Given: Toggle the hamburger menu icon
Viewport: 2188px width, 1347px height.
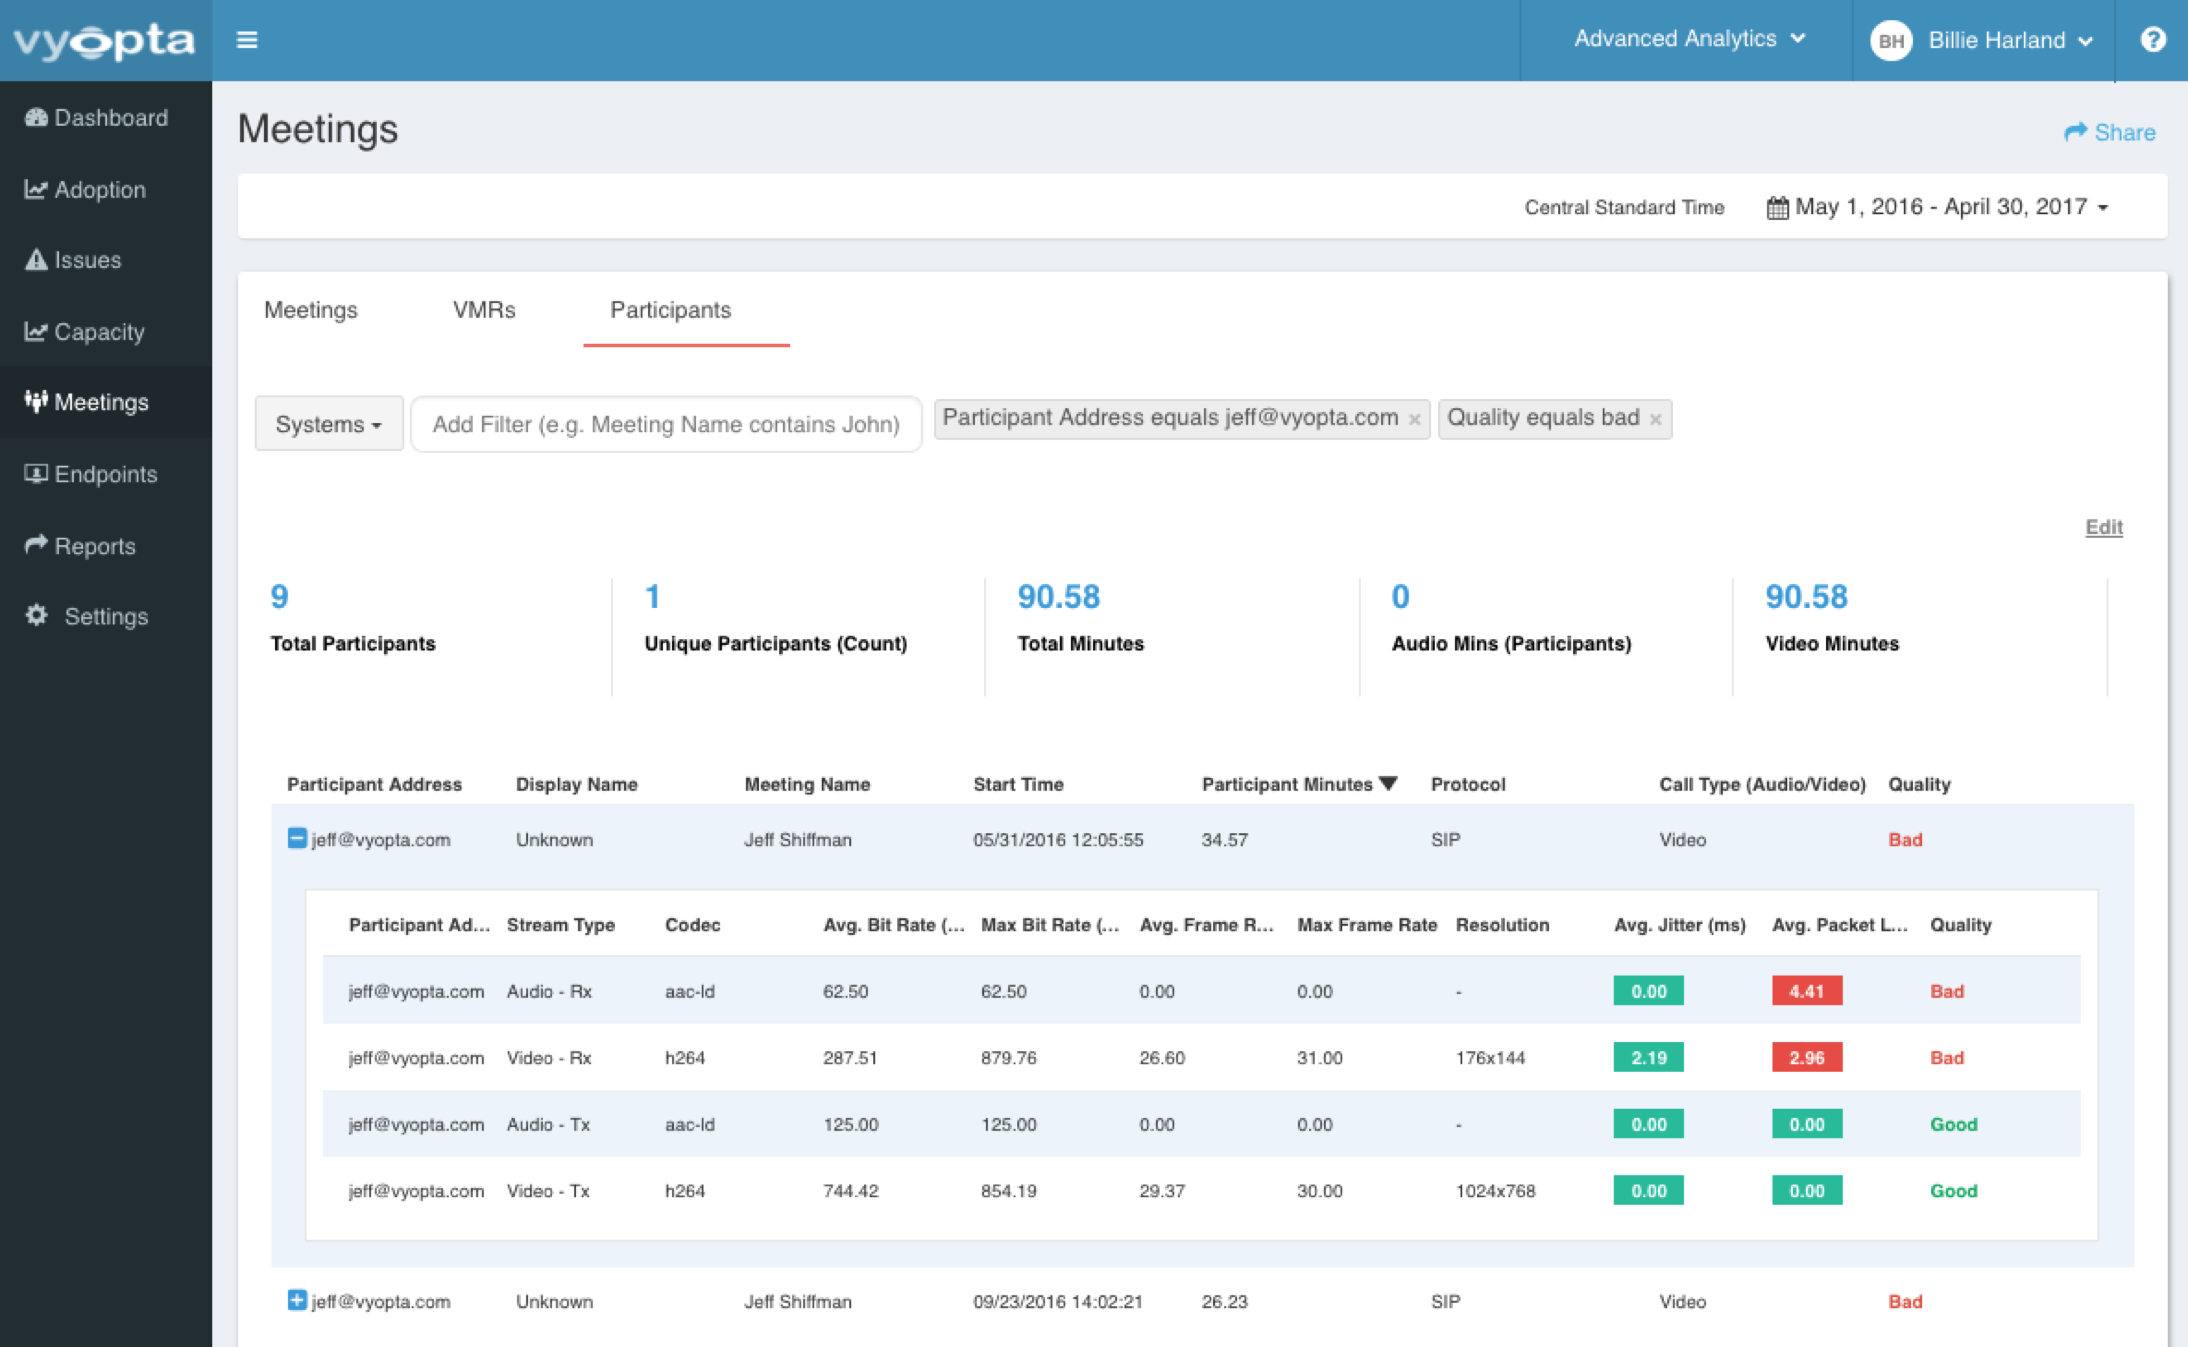Looking at the screenshot, I should point(247,40).
